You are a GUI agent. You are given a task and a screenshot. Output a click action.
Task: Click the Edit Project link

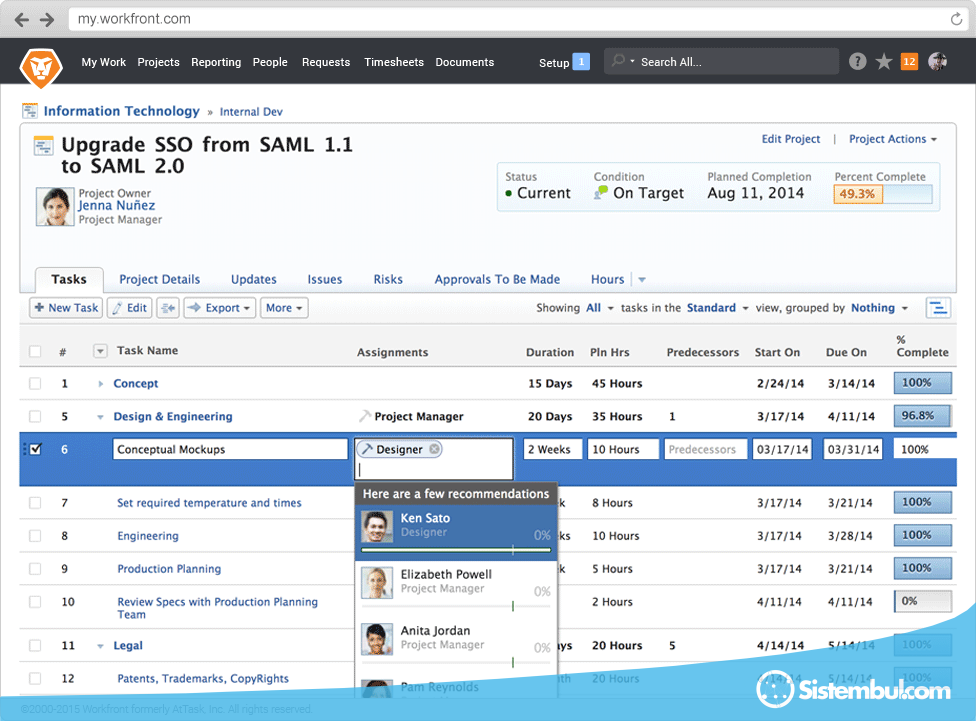coord(791,139)
